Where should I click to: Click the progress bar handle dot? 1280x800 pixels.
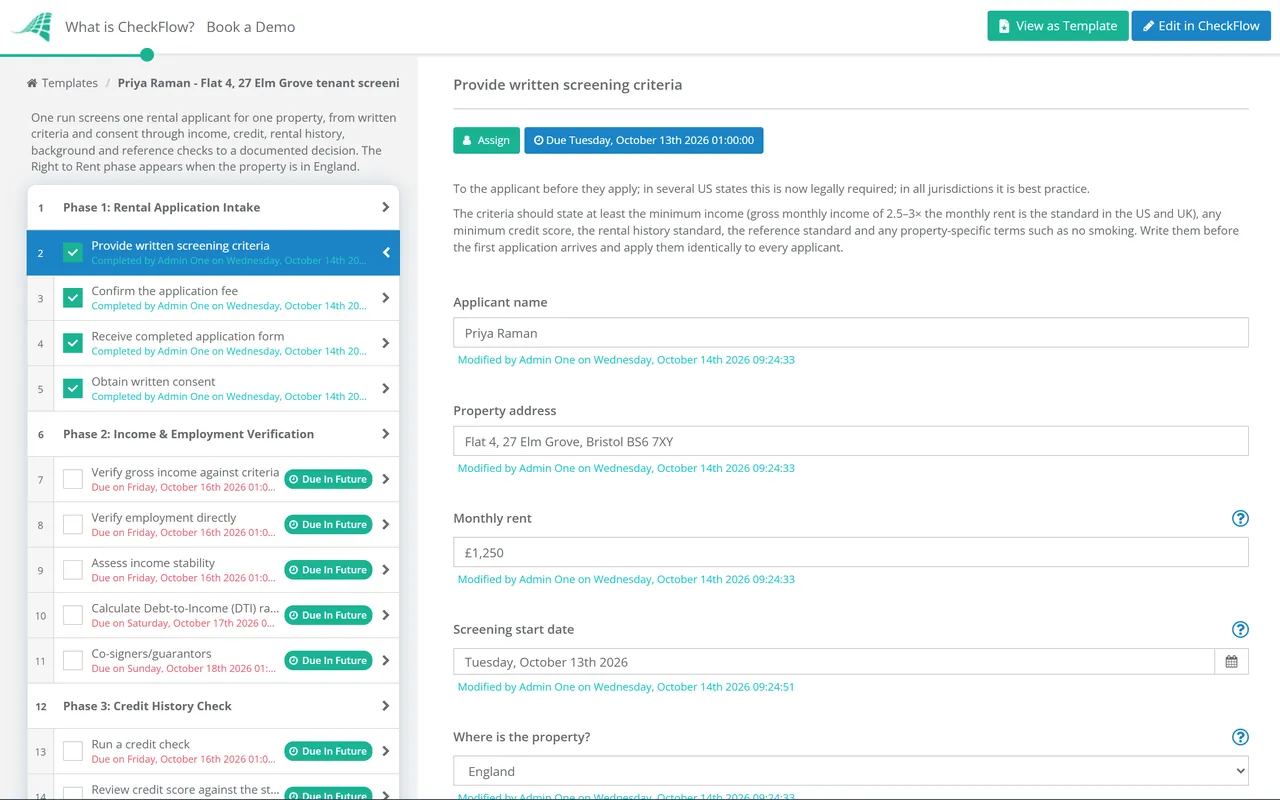click(147, 55)
